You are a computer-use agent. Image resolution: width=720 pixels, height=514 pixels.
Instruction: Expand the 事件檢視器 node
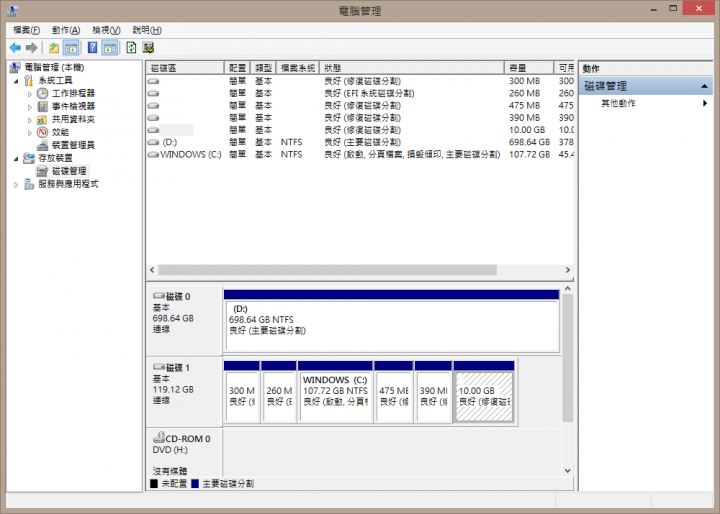coord(29,107)
